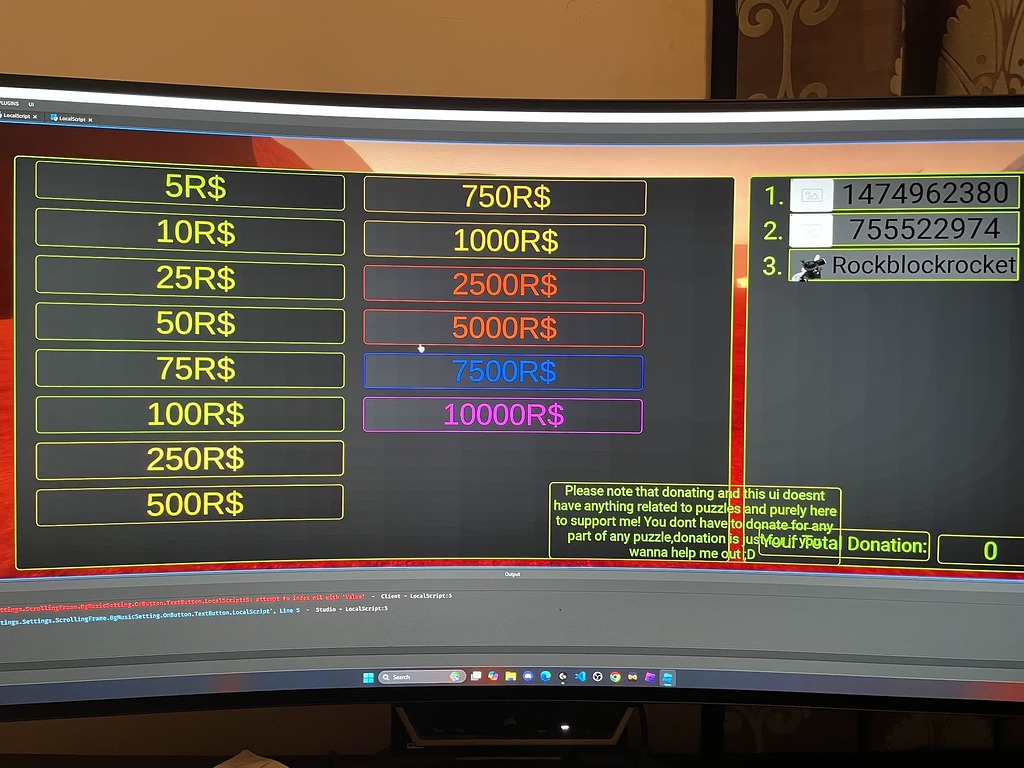This screenshot has height=768, width=1024.
Task: Open Task View from the taskbar
Action: click(476, 676)
